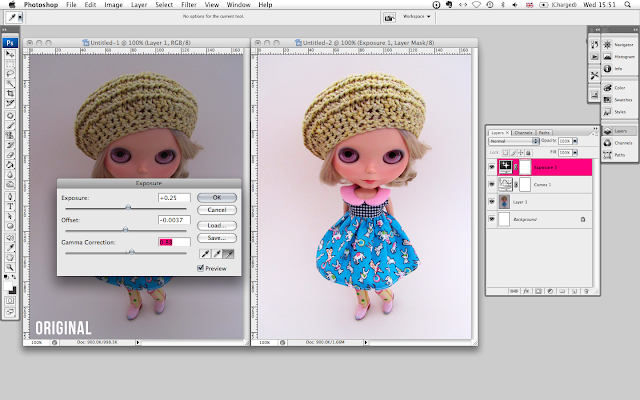Image resolution: width=640 pixels, height=400 pixels.
Task: Click the Gamma Correction value field
Action: point(172,242)
